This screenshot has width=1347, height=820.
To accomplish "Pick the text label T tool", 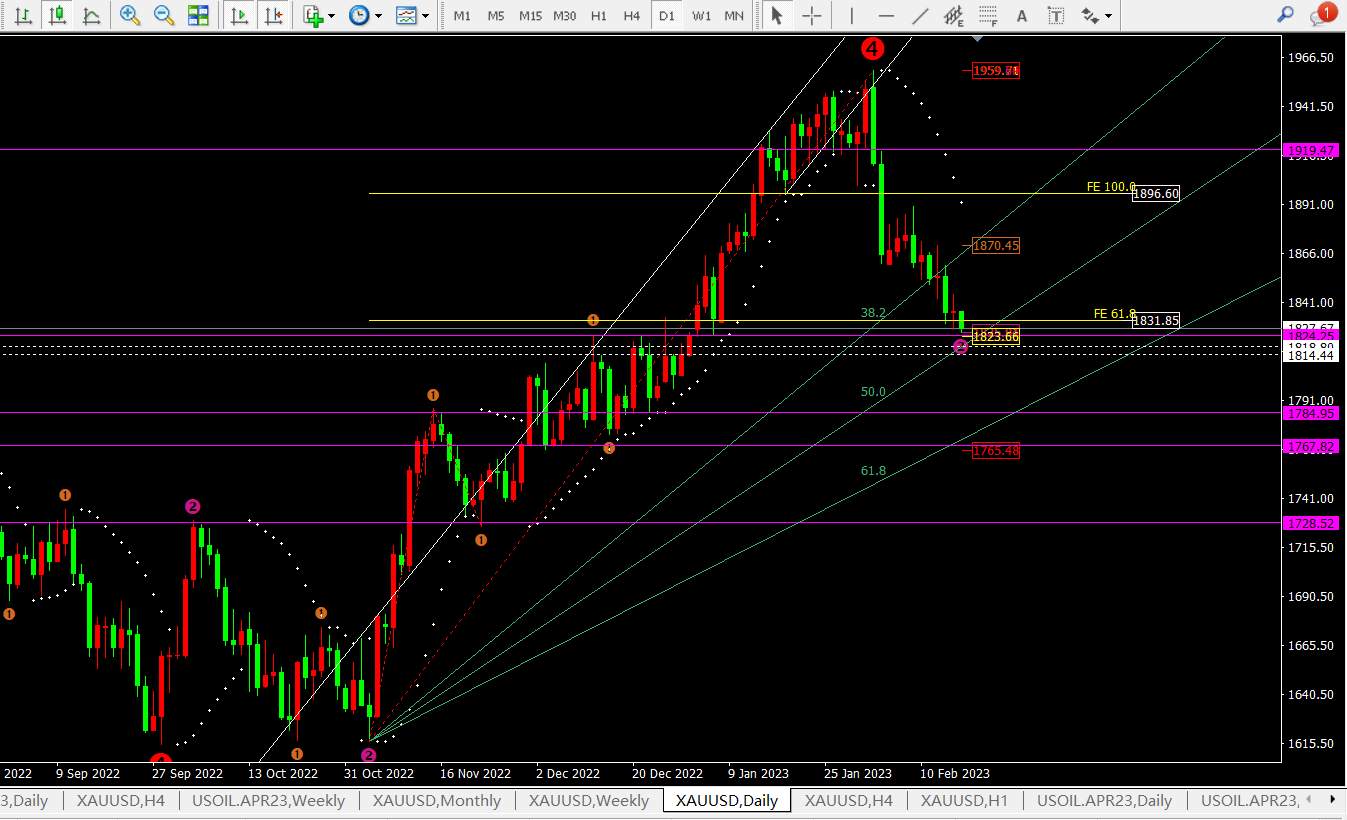I will tap(1055, 15).
